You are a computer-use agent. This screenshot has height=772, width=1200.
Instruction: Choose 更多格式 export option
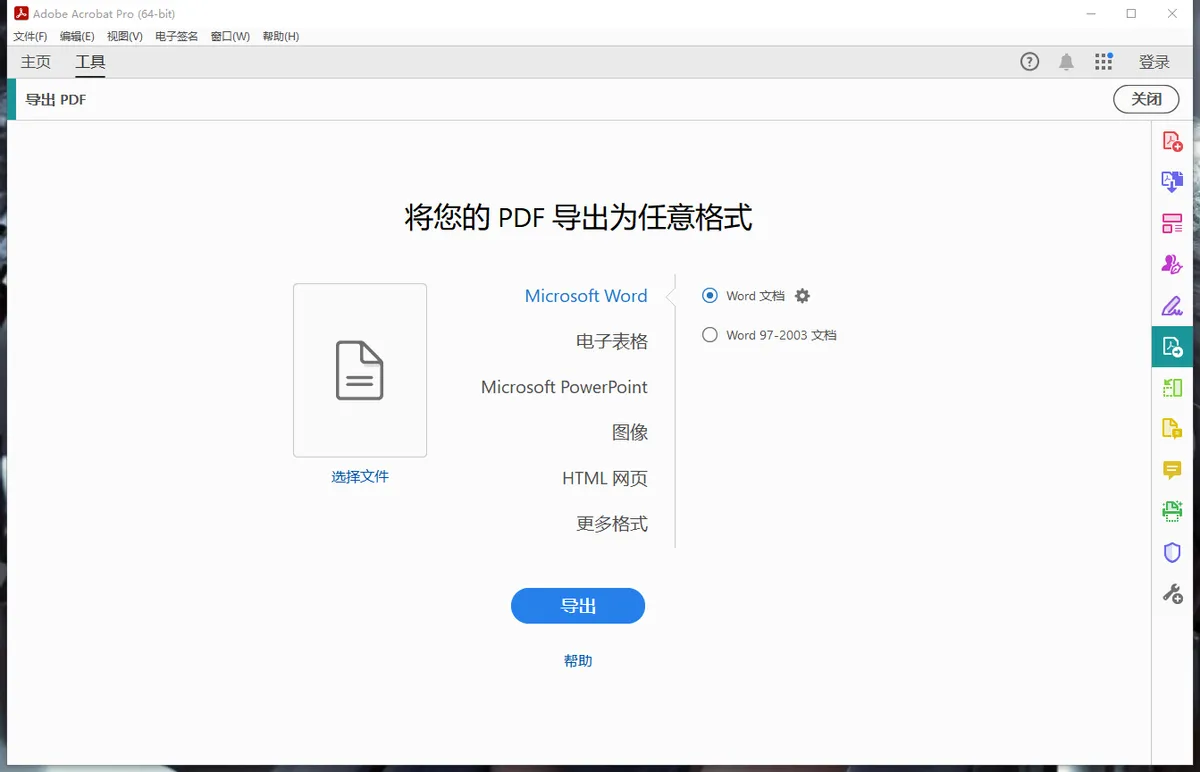point(612,524)
